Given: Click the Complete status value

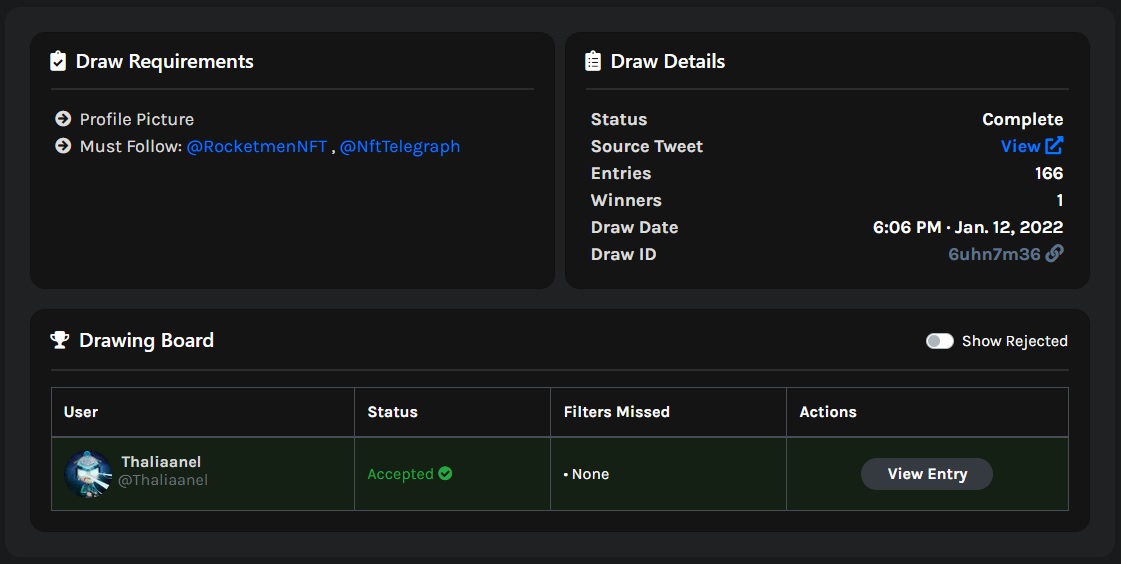Looking at the screenshot, I should pyautogui.click(x=1022, y=119).
